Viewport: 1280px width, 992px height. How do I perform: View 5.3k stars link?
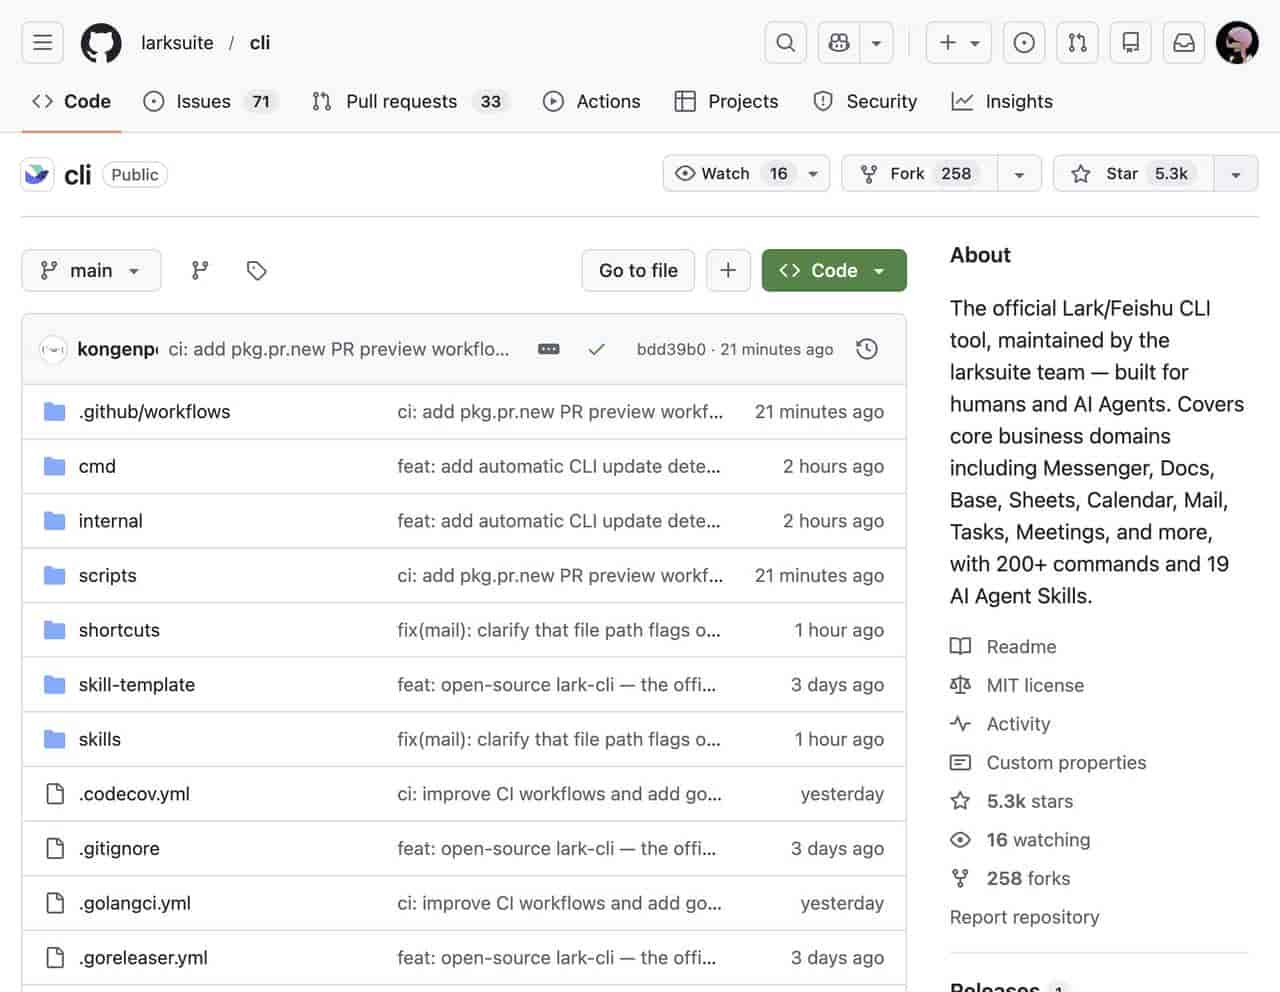pos(1011,801)
